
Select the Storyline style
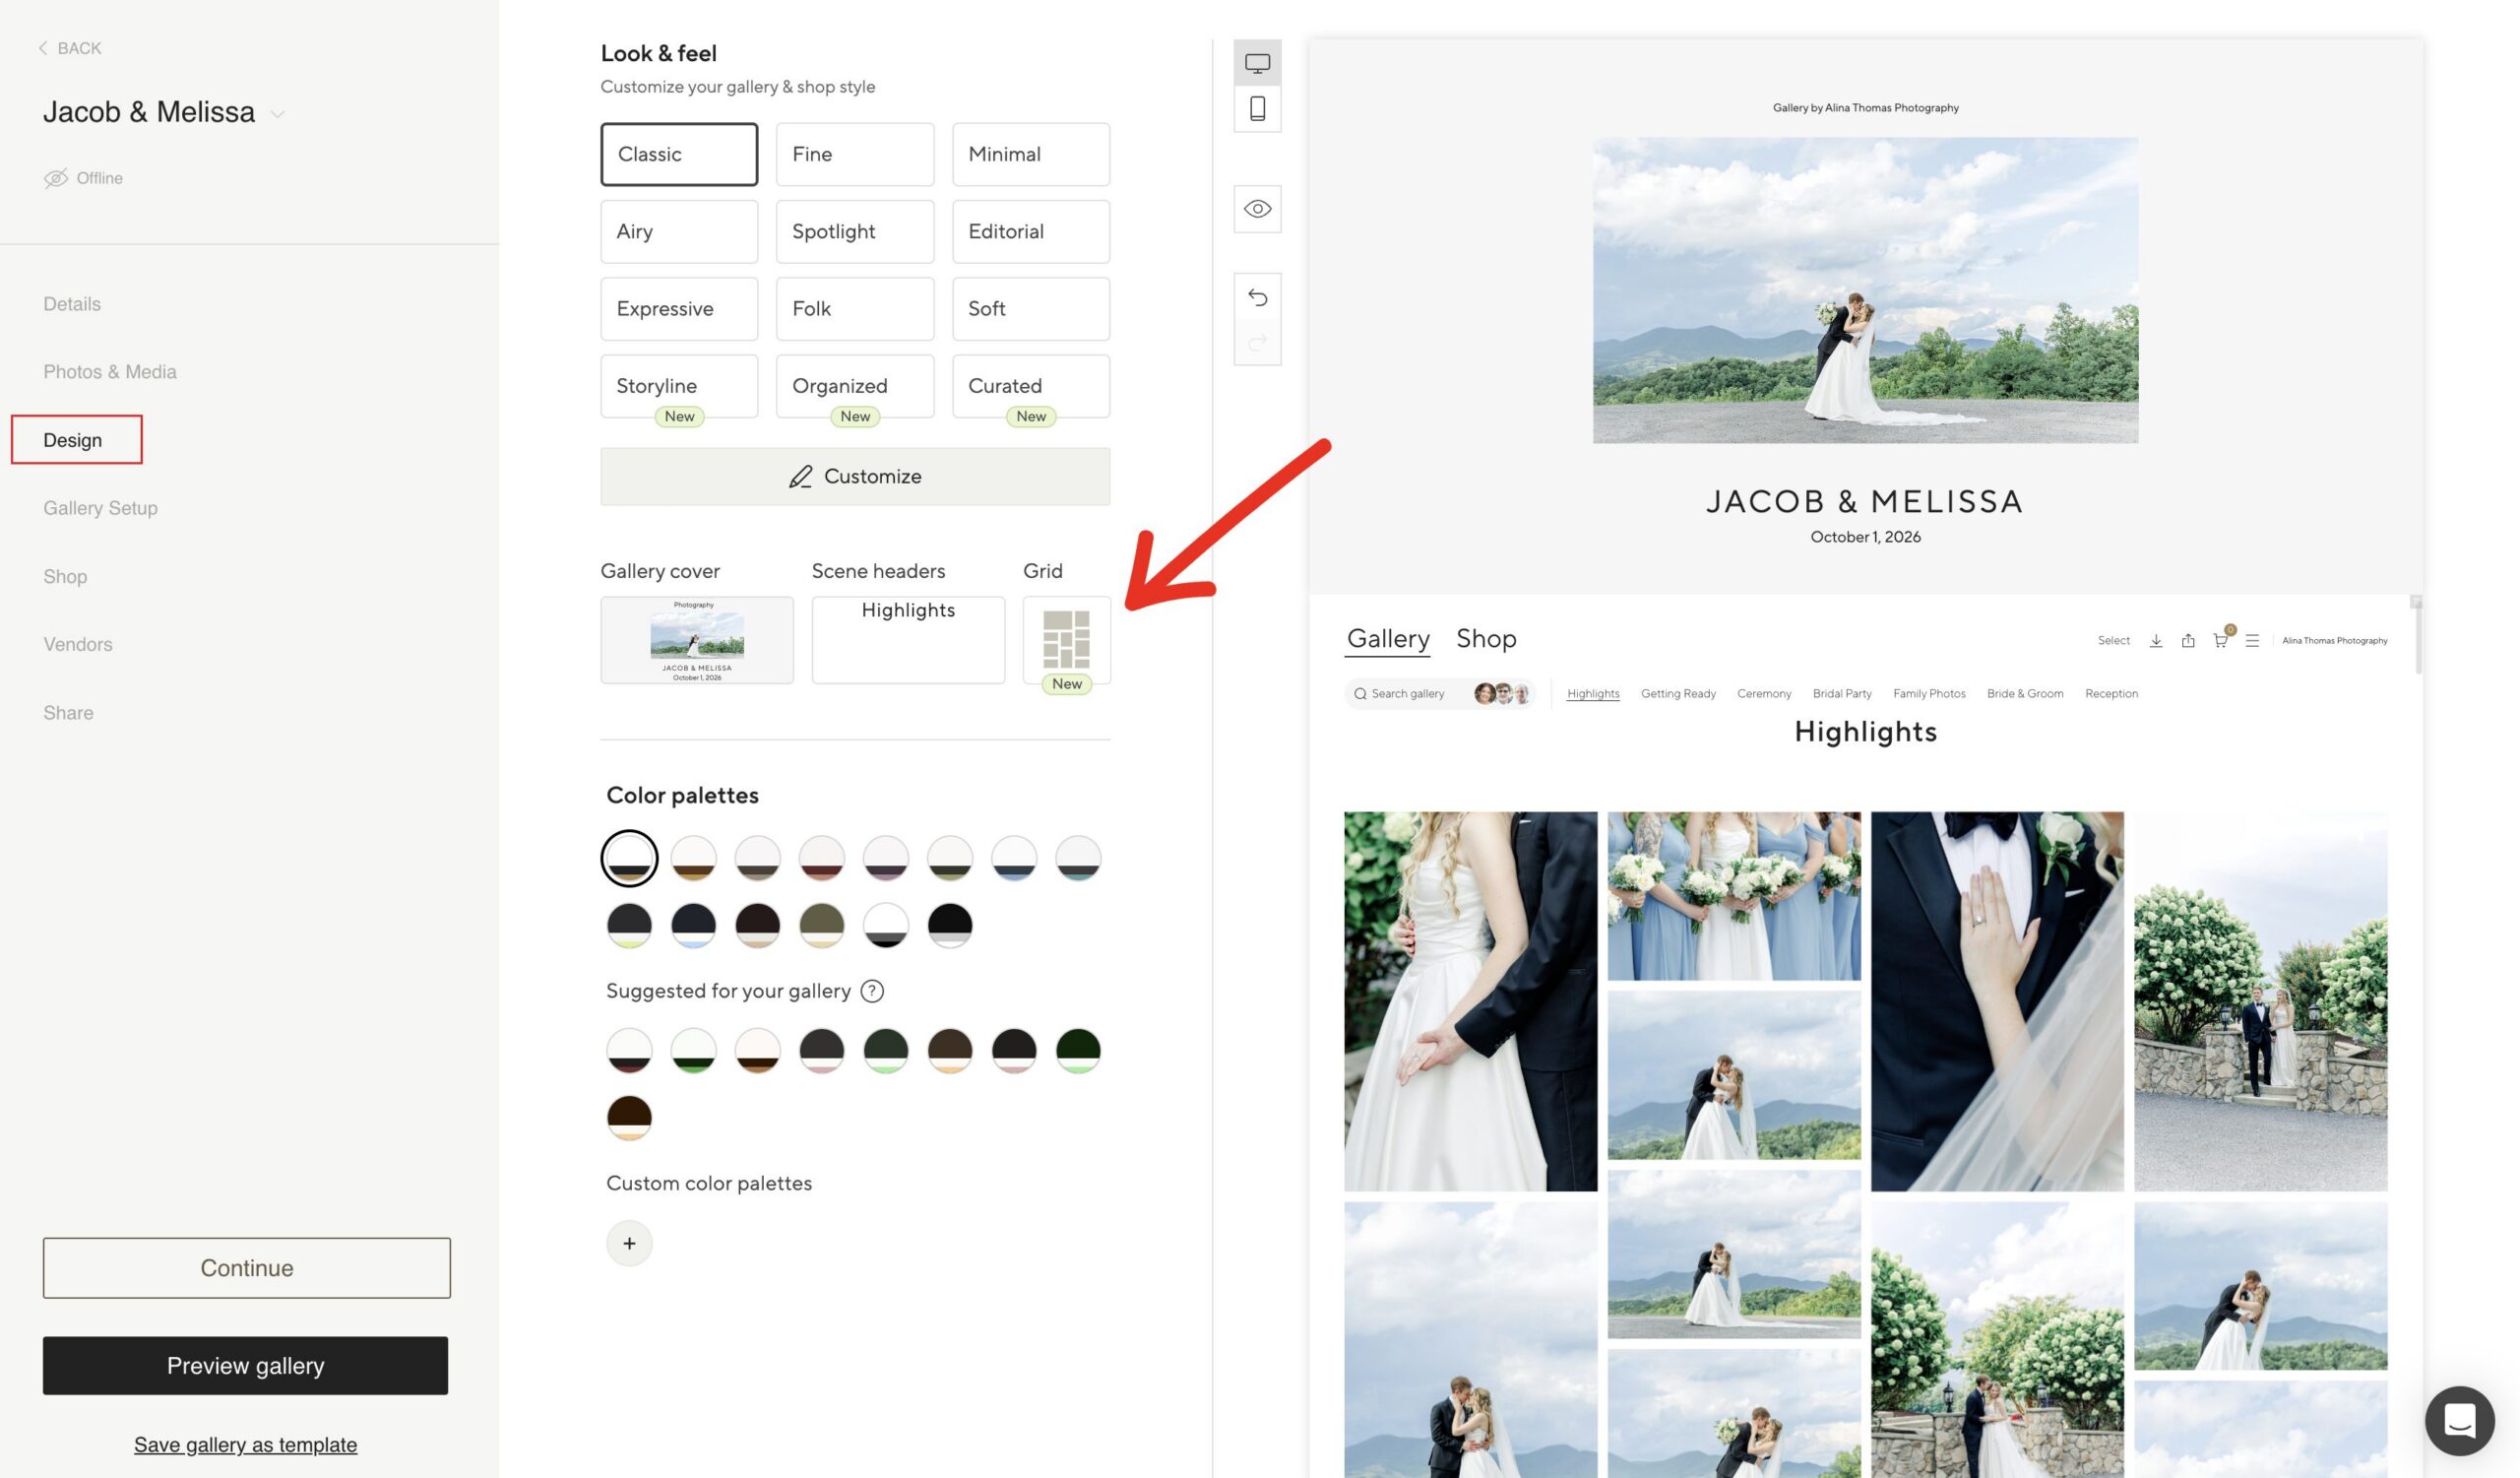tap(679, 386)
